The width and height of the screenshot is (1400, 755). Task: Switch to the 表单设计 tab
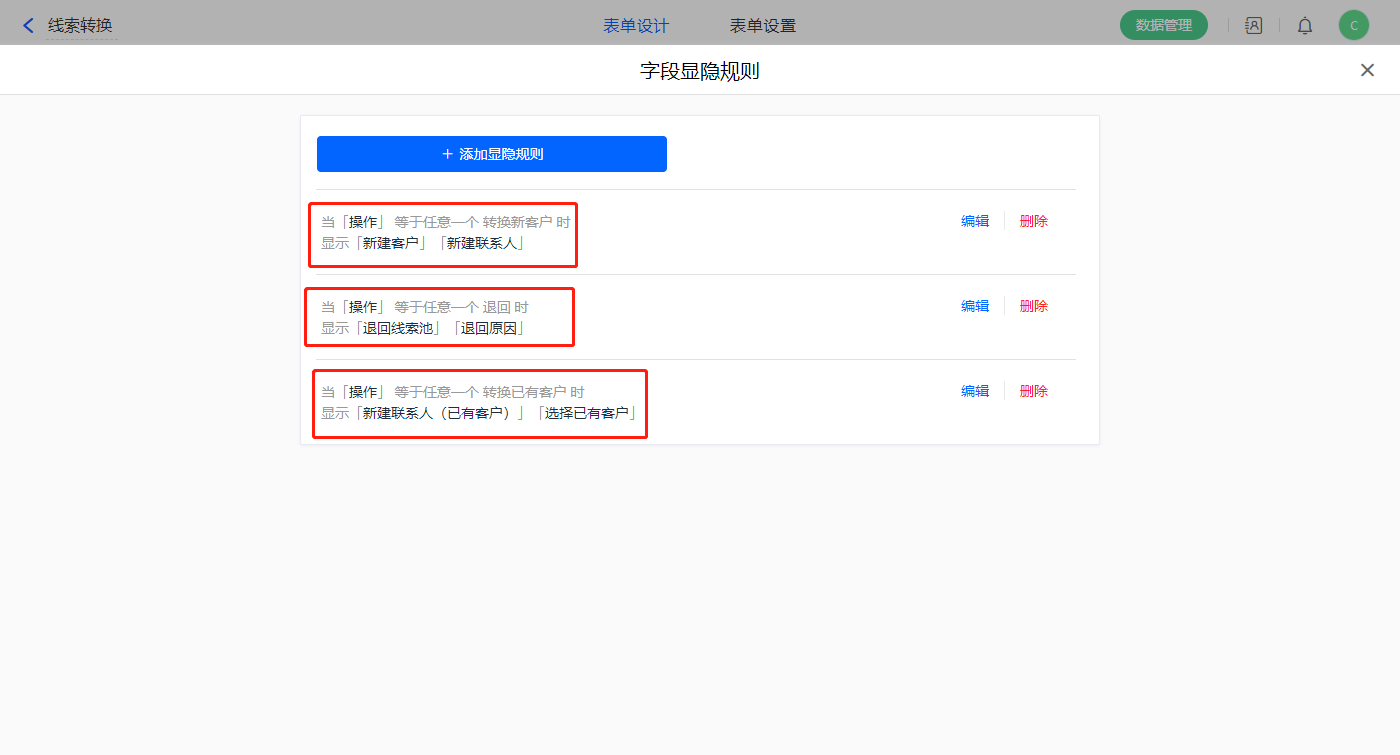[636, 26]
